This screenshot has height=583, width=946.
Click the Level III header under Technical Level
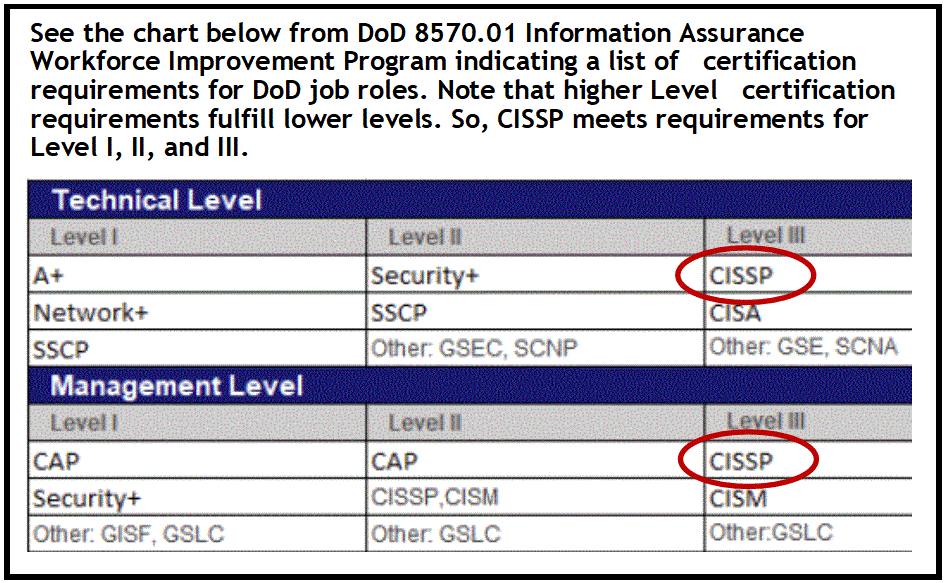tap(808, 236)
